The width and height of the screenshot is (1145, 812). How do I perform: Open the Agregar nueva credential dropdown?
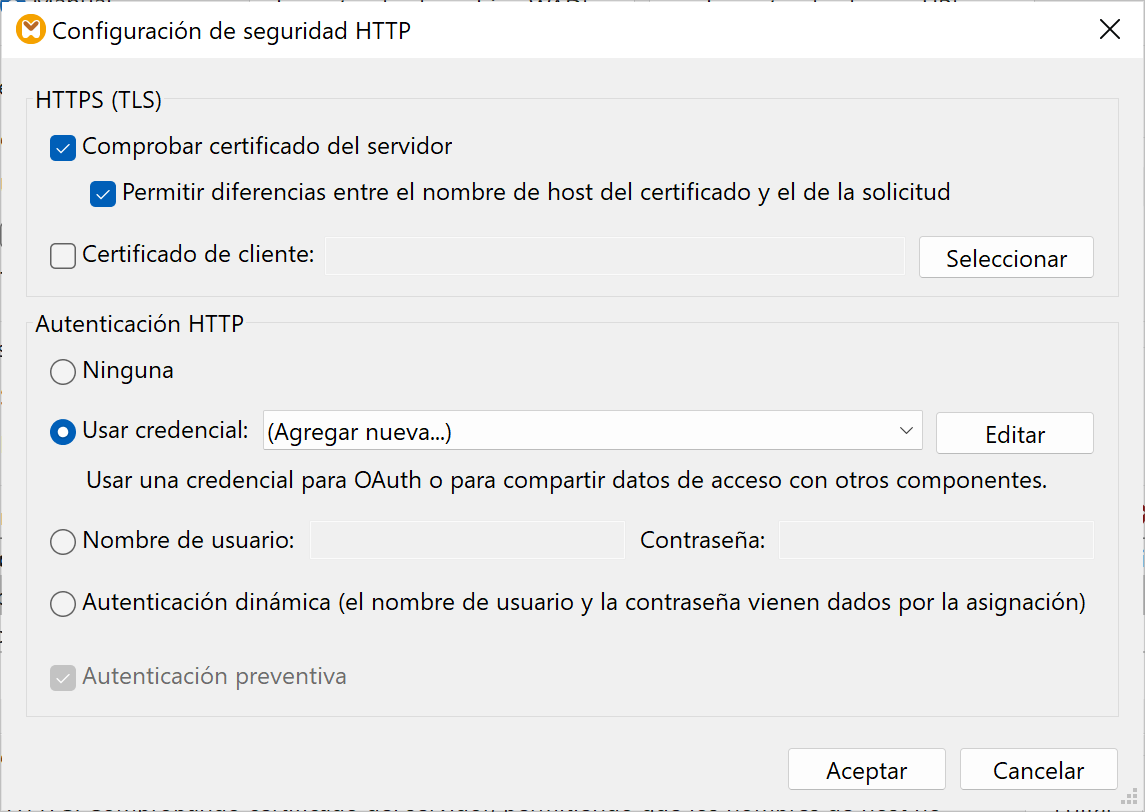pyautogui.click(x=592, y=432)
